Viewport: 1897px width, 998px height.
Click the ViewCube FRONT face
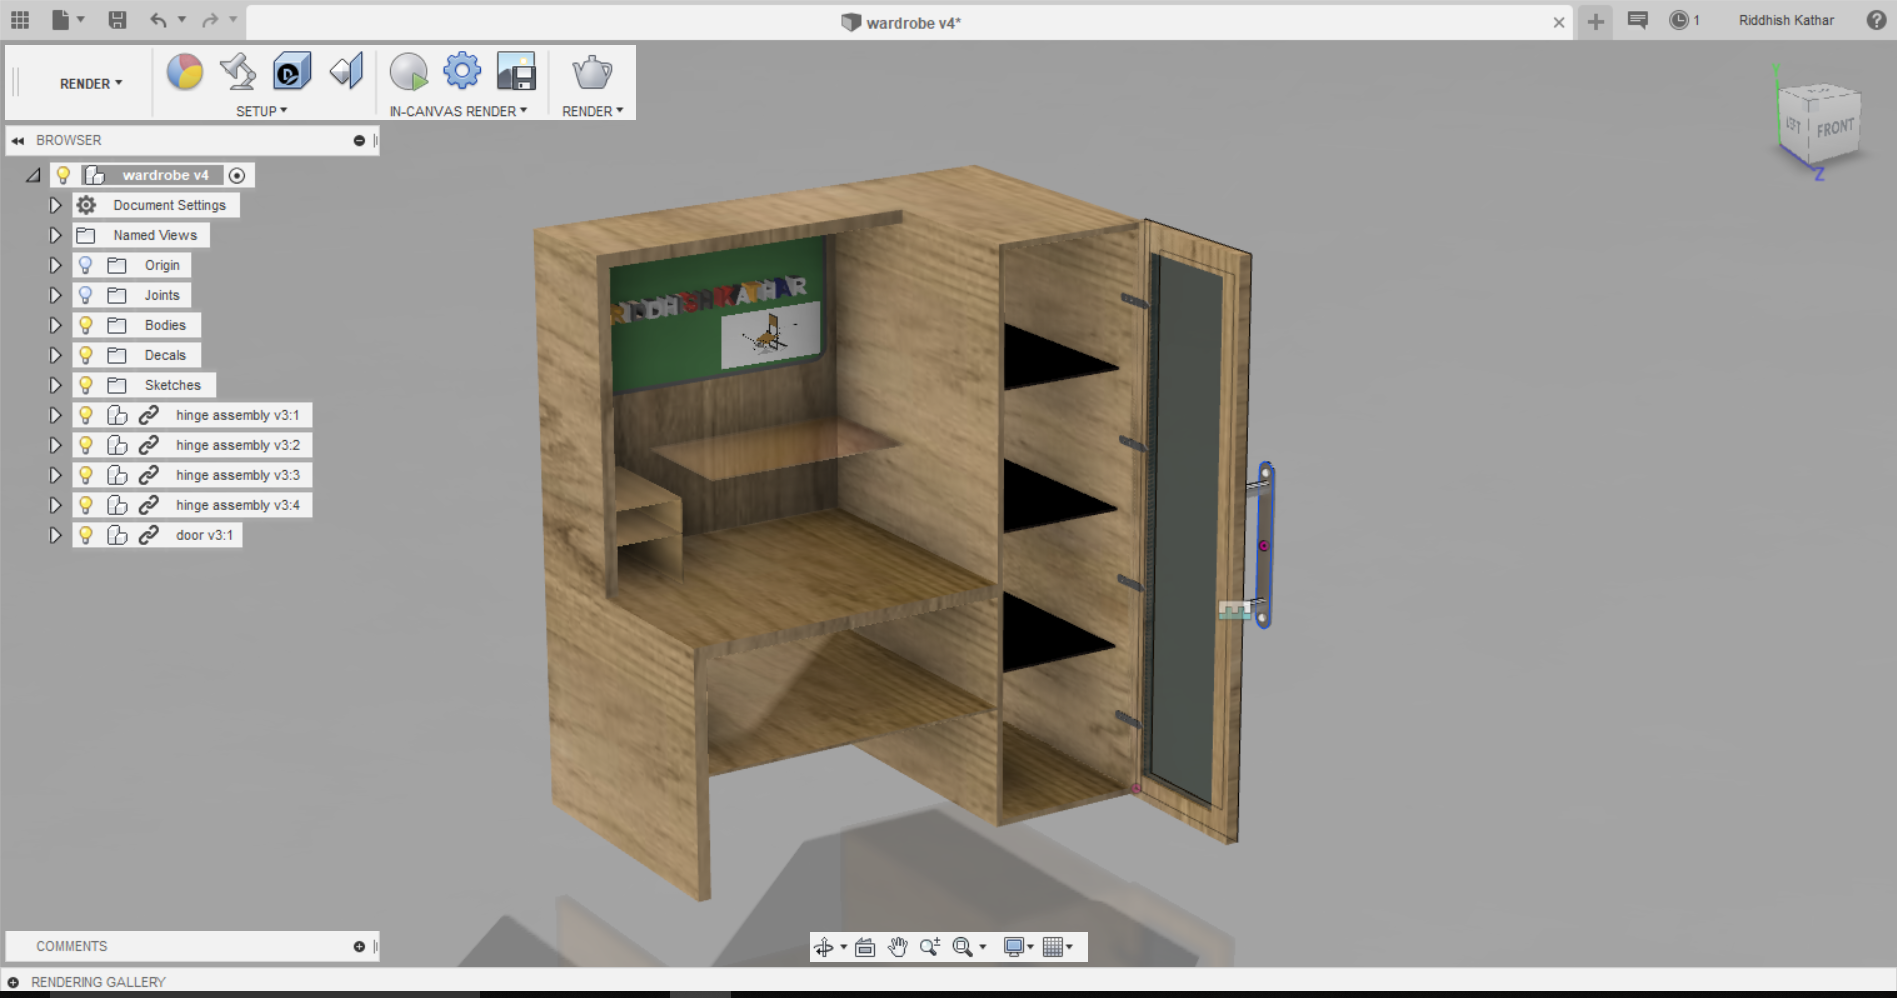(x=1834, y=128)
